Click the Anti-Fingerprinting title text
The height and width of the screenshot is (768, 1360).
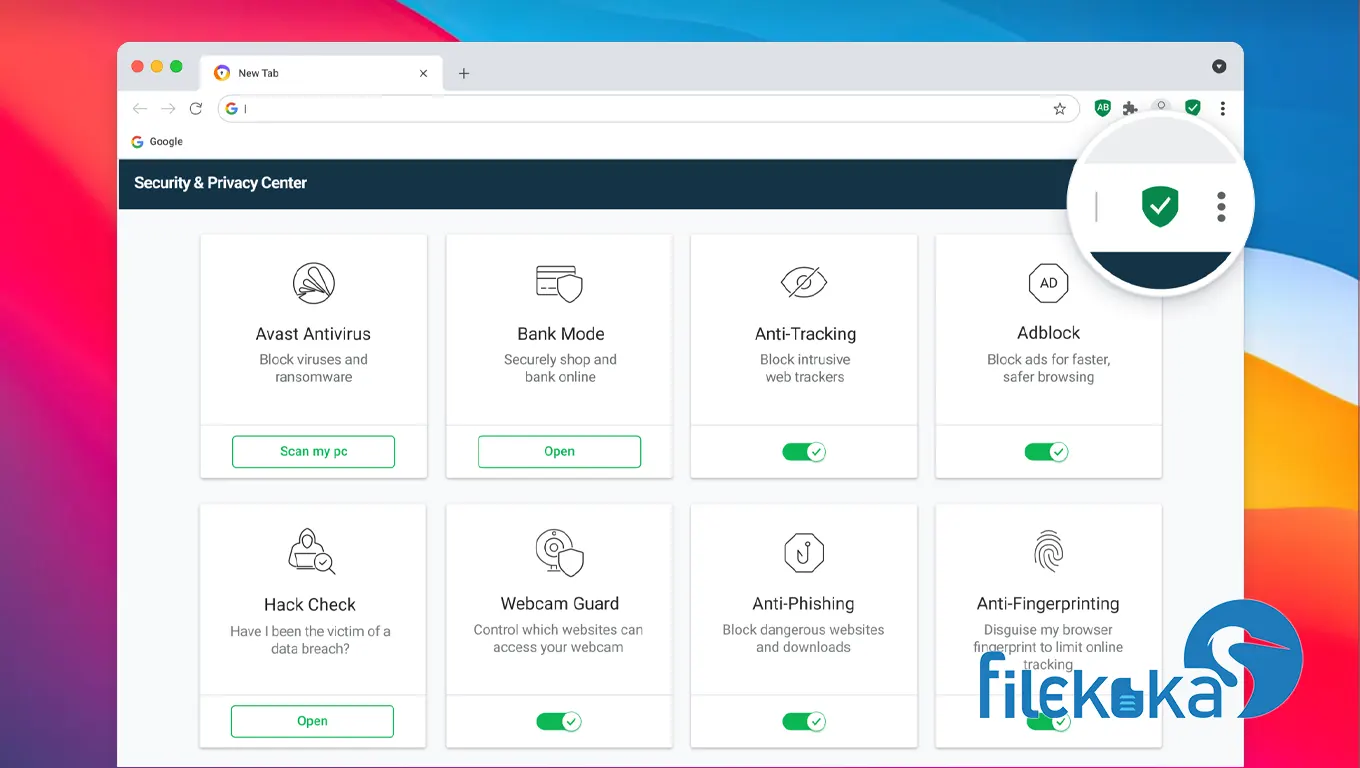click(1048, 604)
